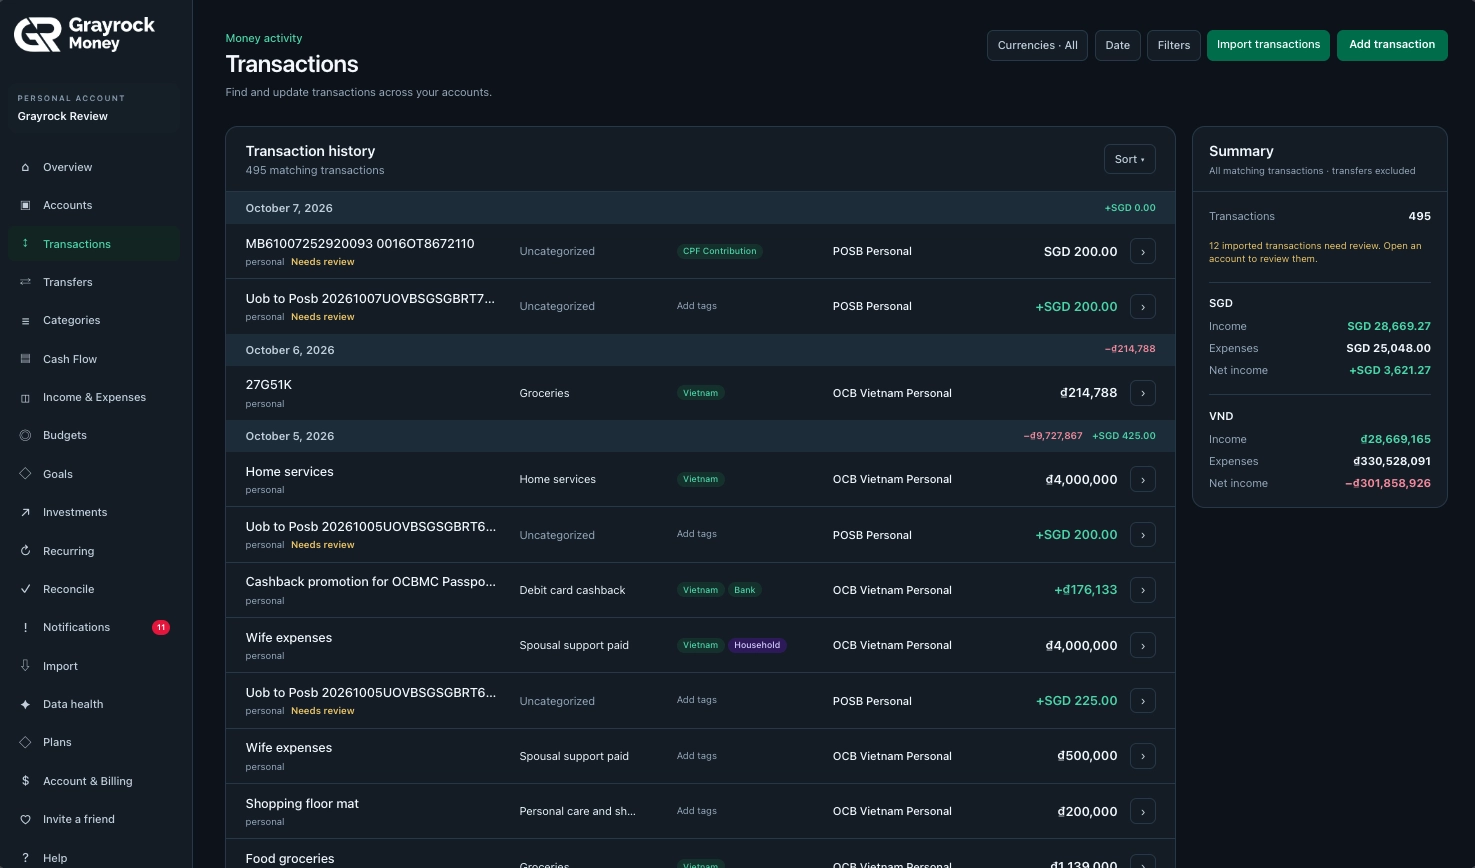Click the red notifications badge showing 11

[161, 627]
